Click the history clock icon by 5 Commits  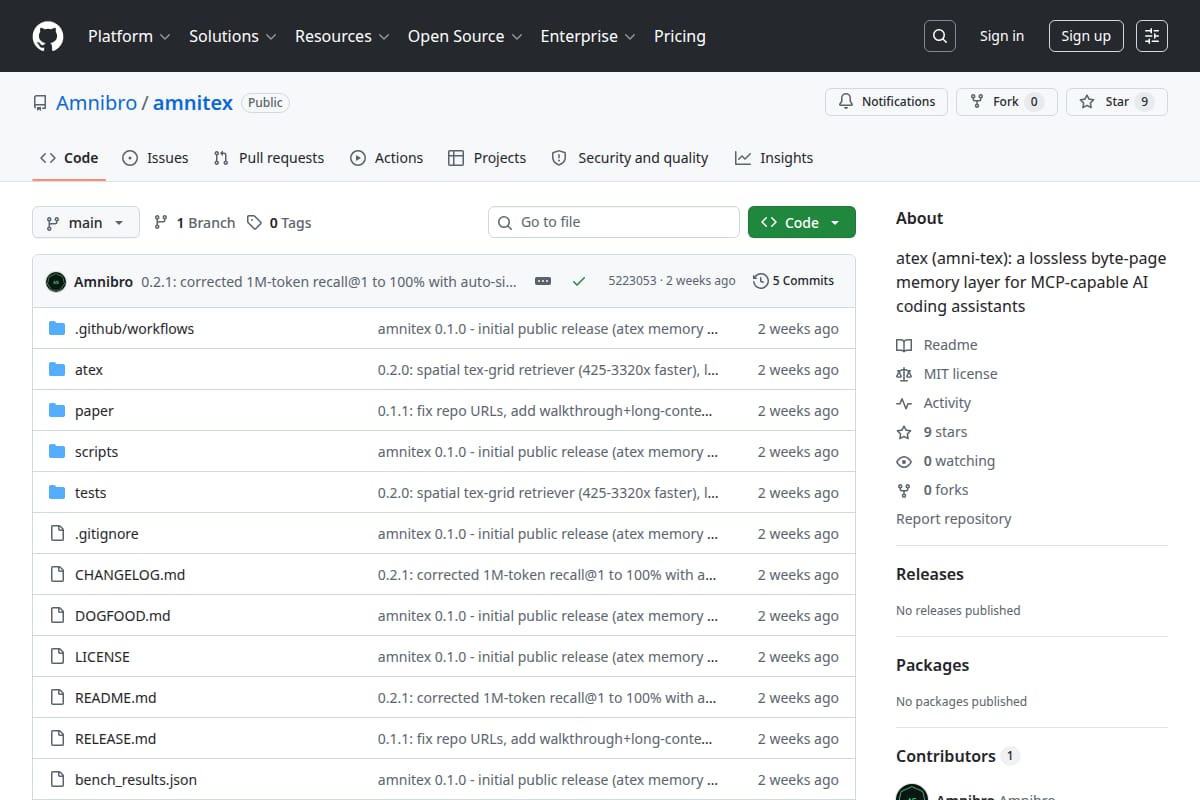point(761,281)
